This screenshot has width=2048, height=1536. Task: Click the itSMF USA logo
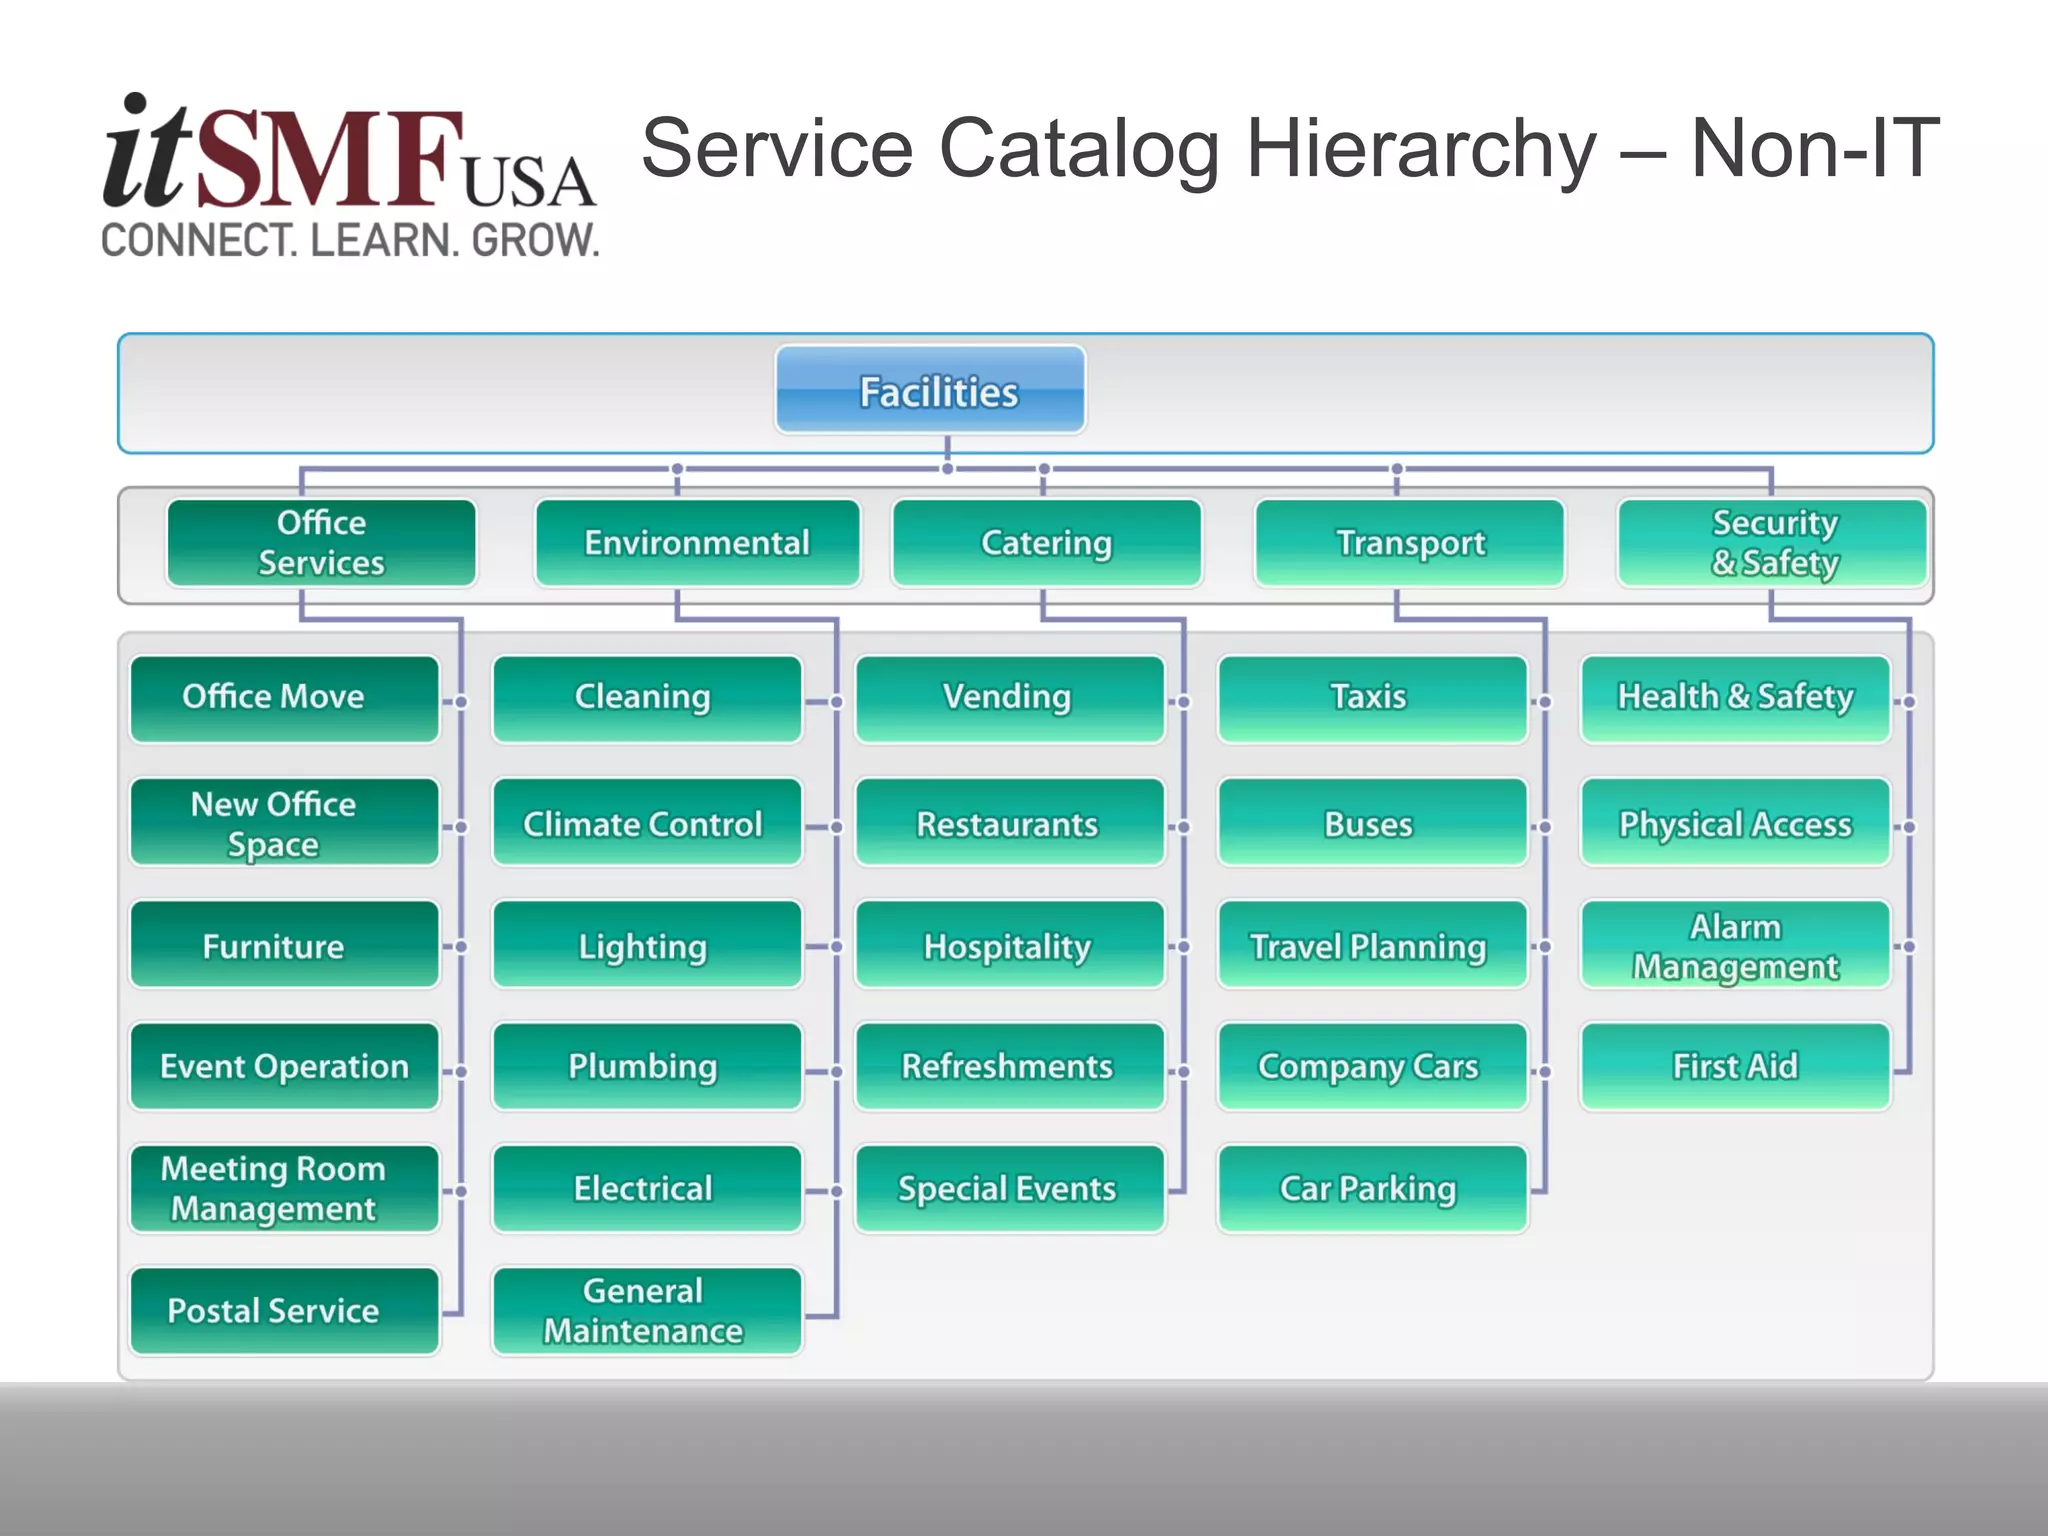coord(350,175)
